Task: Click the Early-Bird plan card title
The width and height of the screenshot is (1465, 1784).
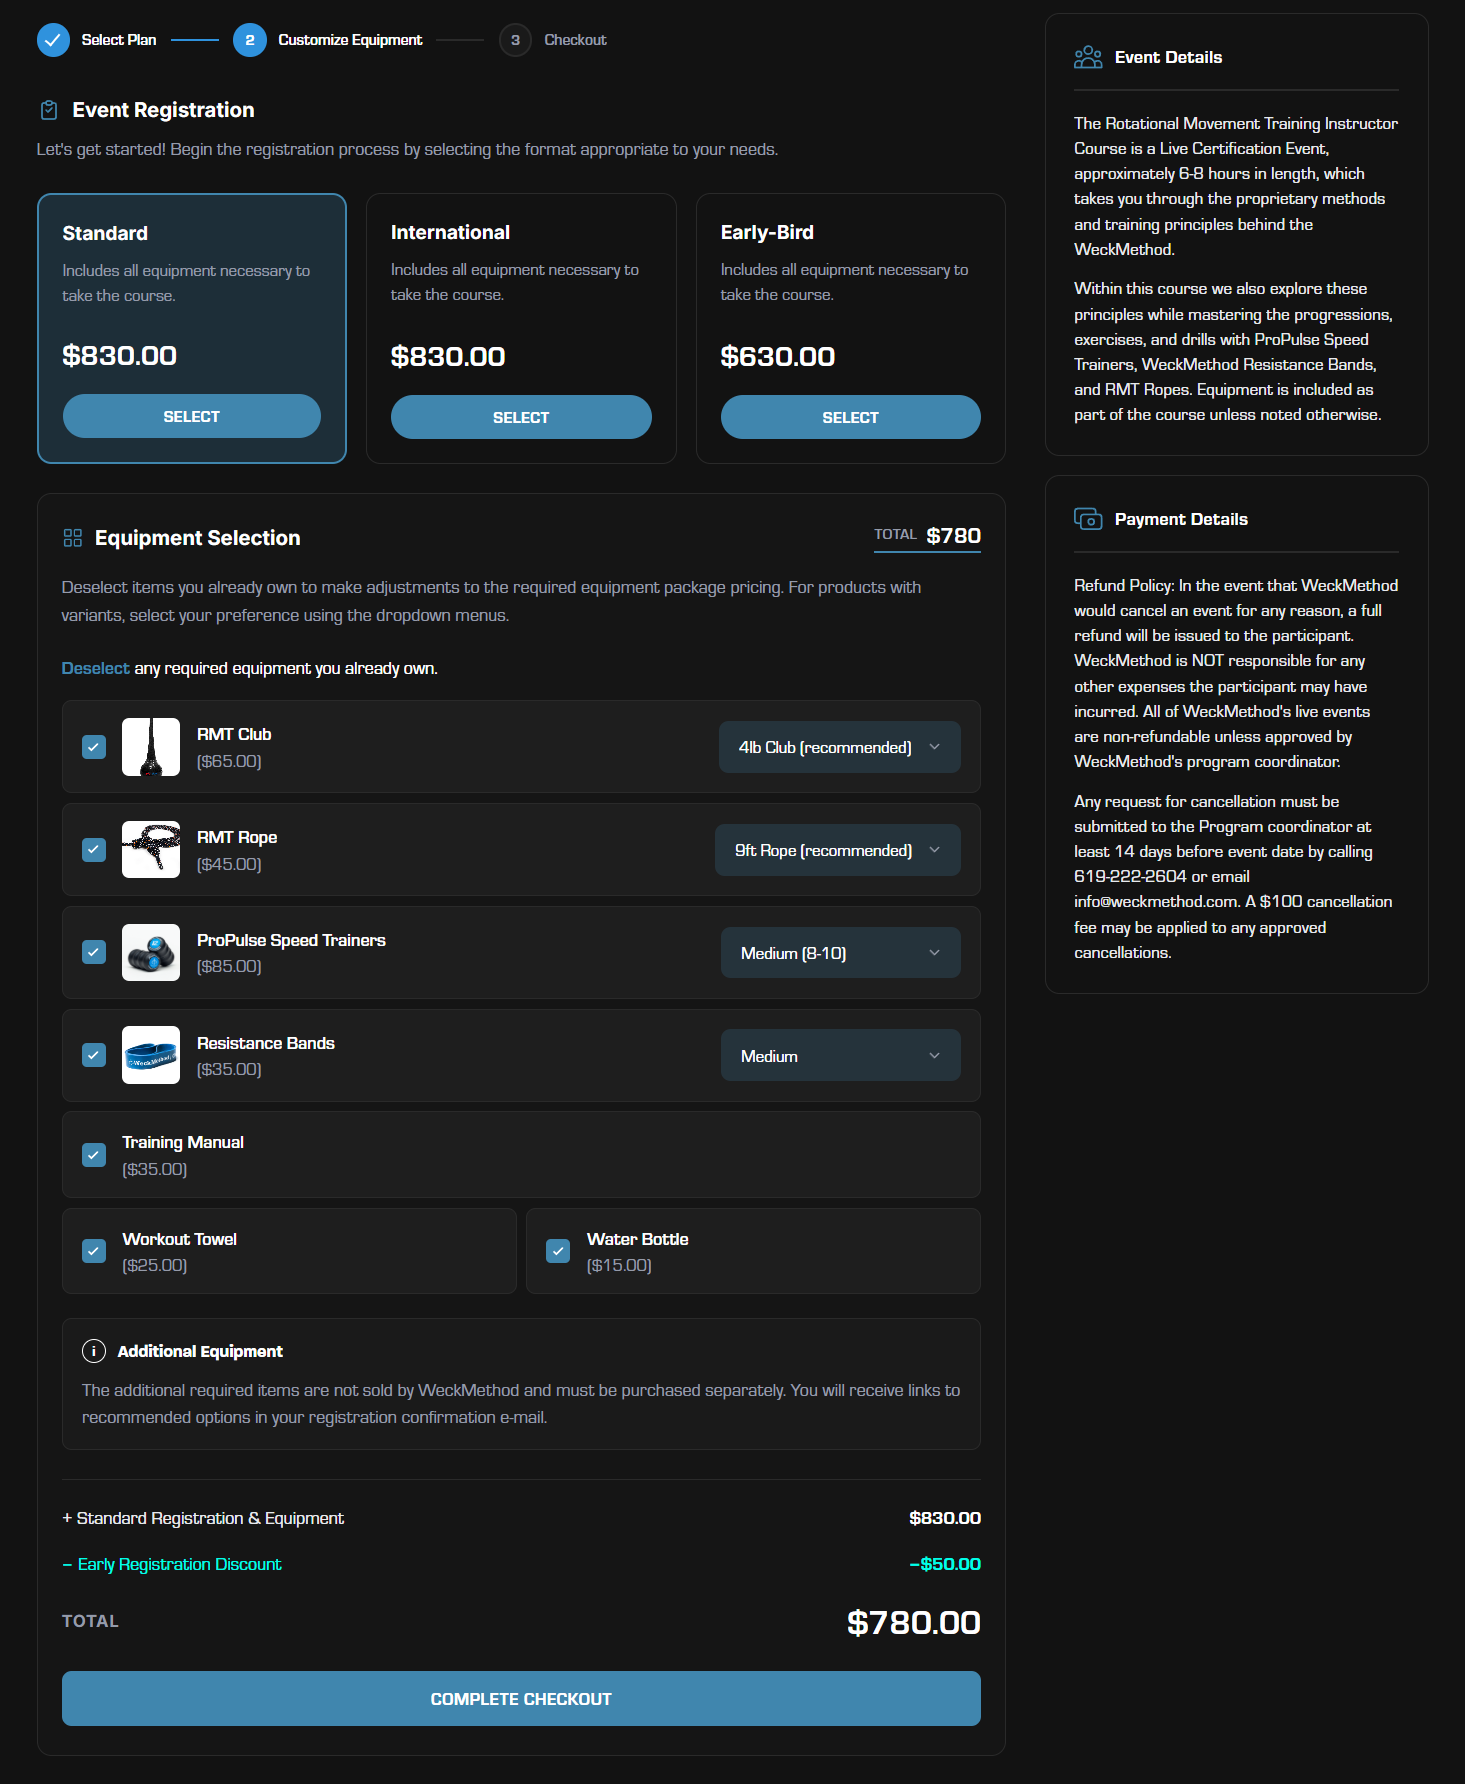Action: click(x=767, y=232)
